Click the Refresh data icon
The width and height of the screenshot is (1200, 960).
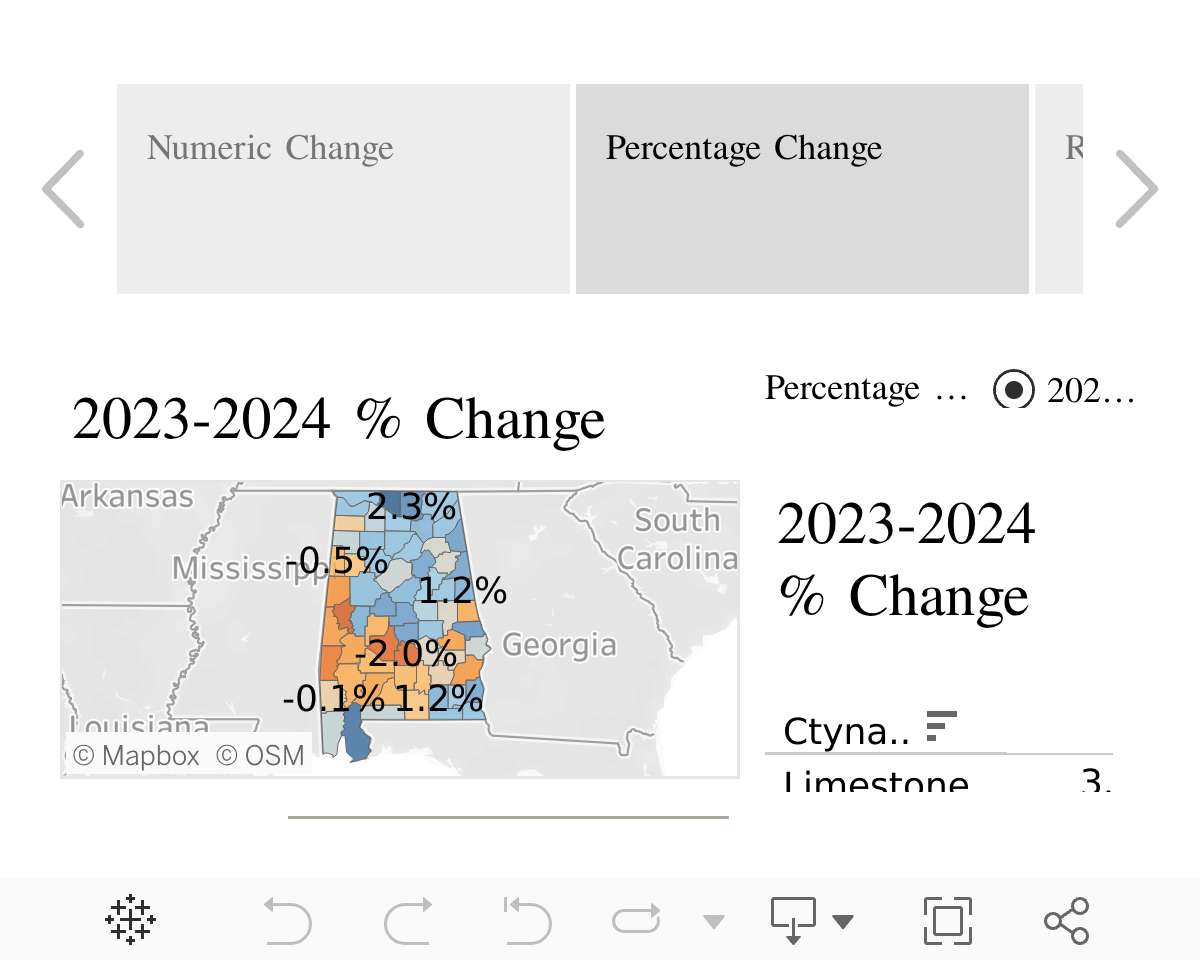click(637, 920)
